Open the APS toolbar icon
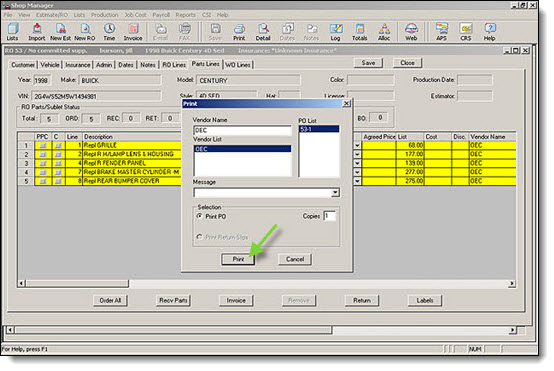This screenshot has width=554, height=371. click(442, 32)
